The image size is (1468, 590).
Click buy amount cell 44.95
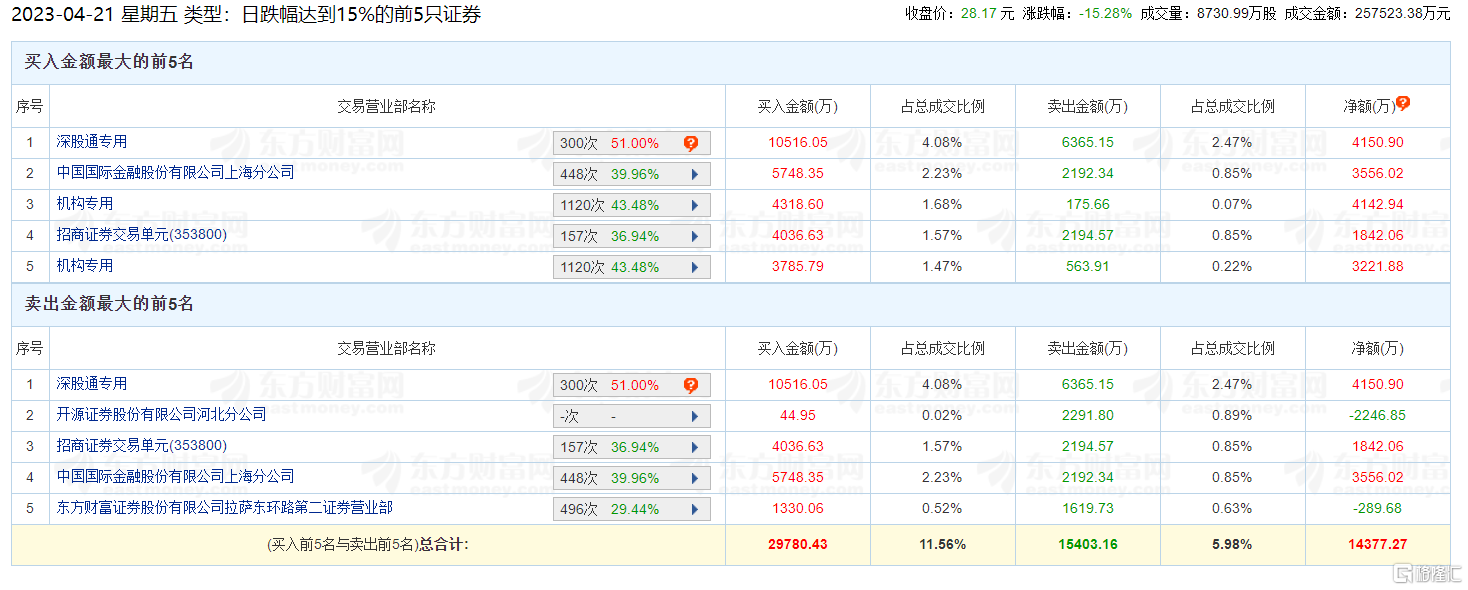click(x=798, y=415)
